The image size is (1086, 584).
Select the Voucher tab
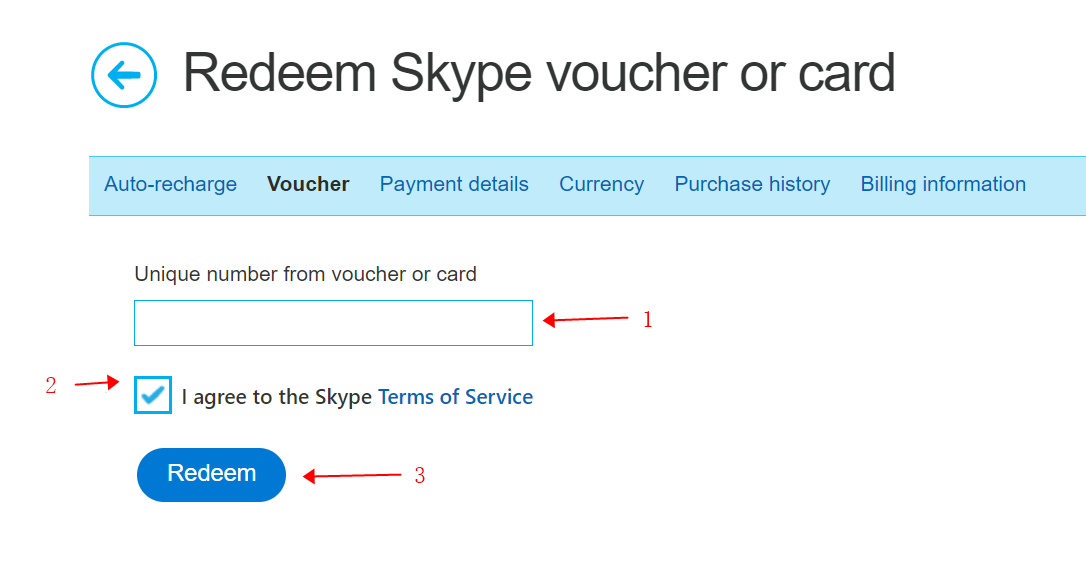point(308,184)
